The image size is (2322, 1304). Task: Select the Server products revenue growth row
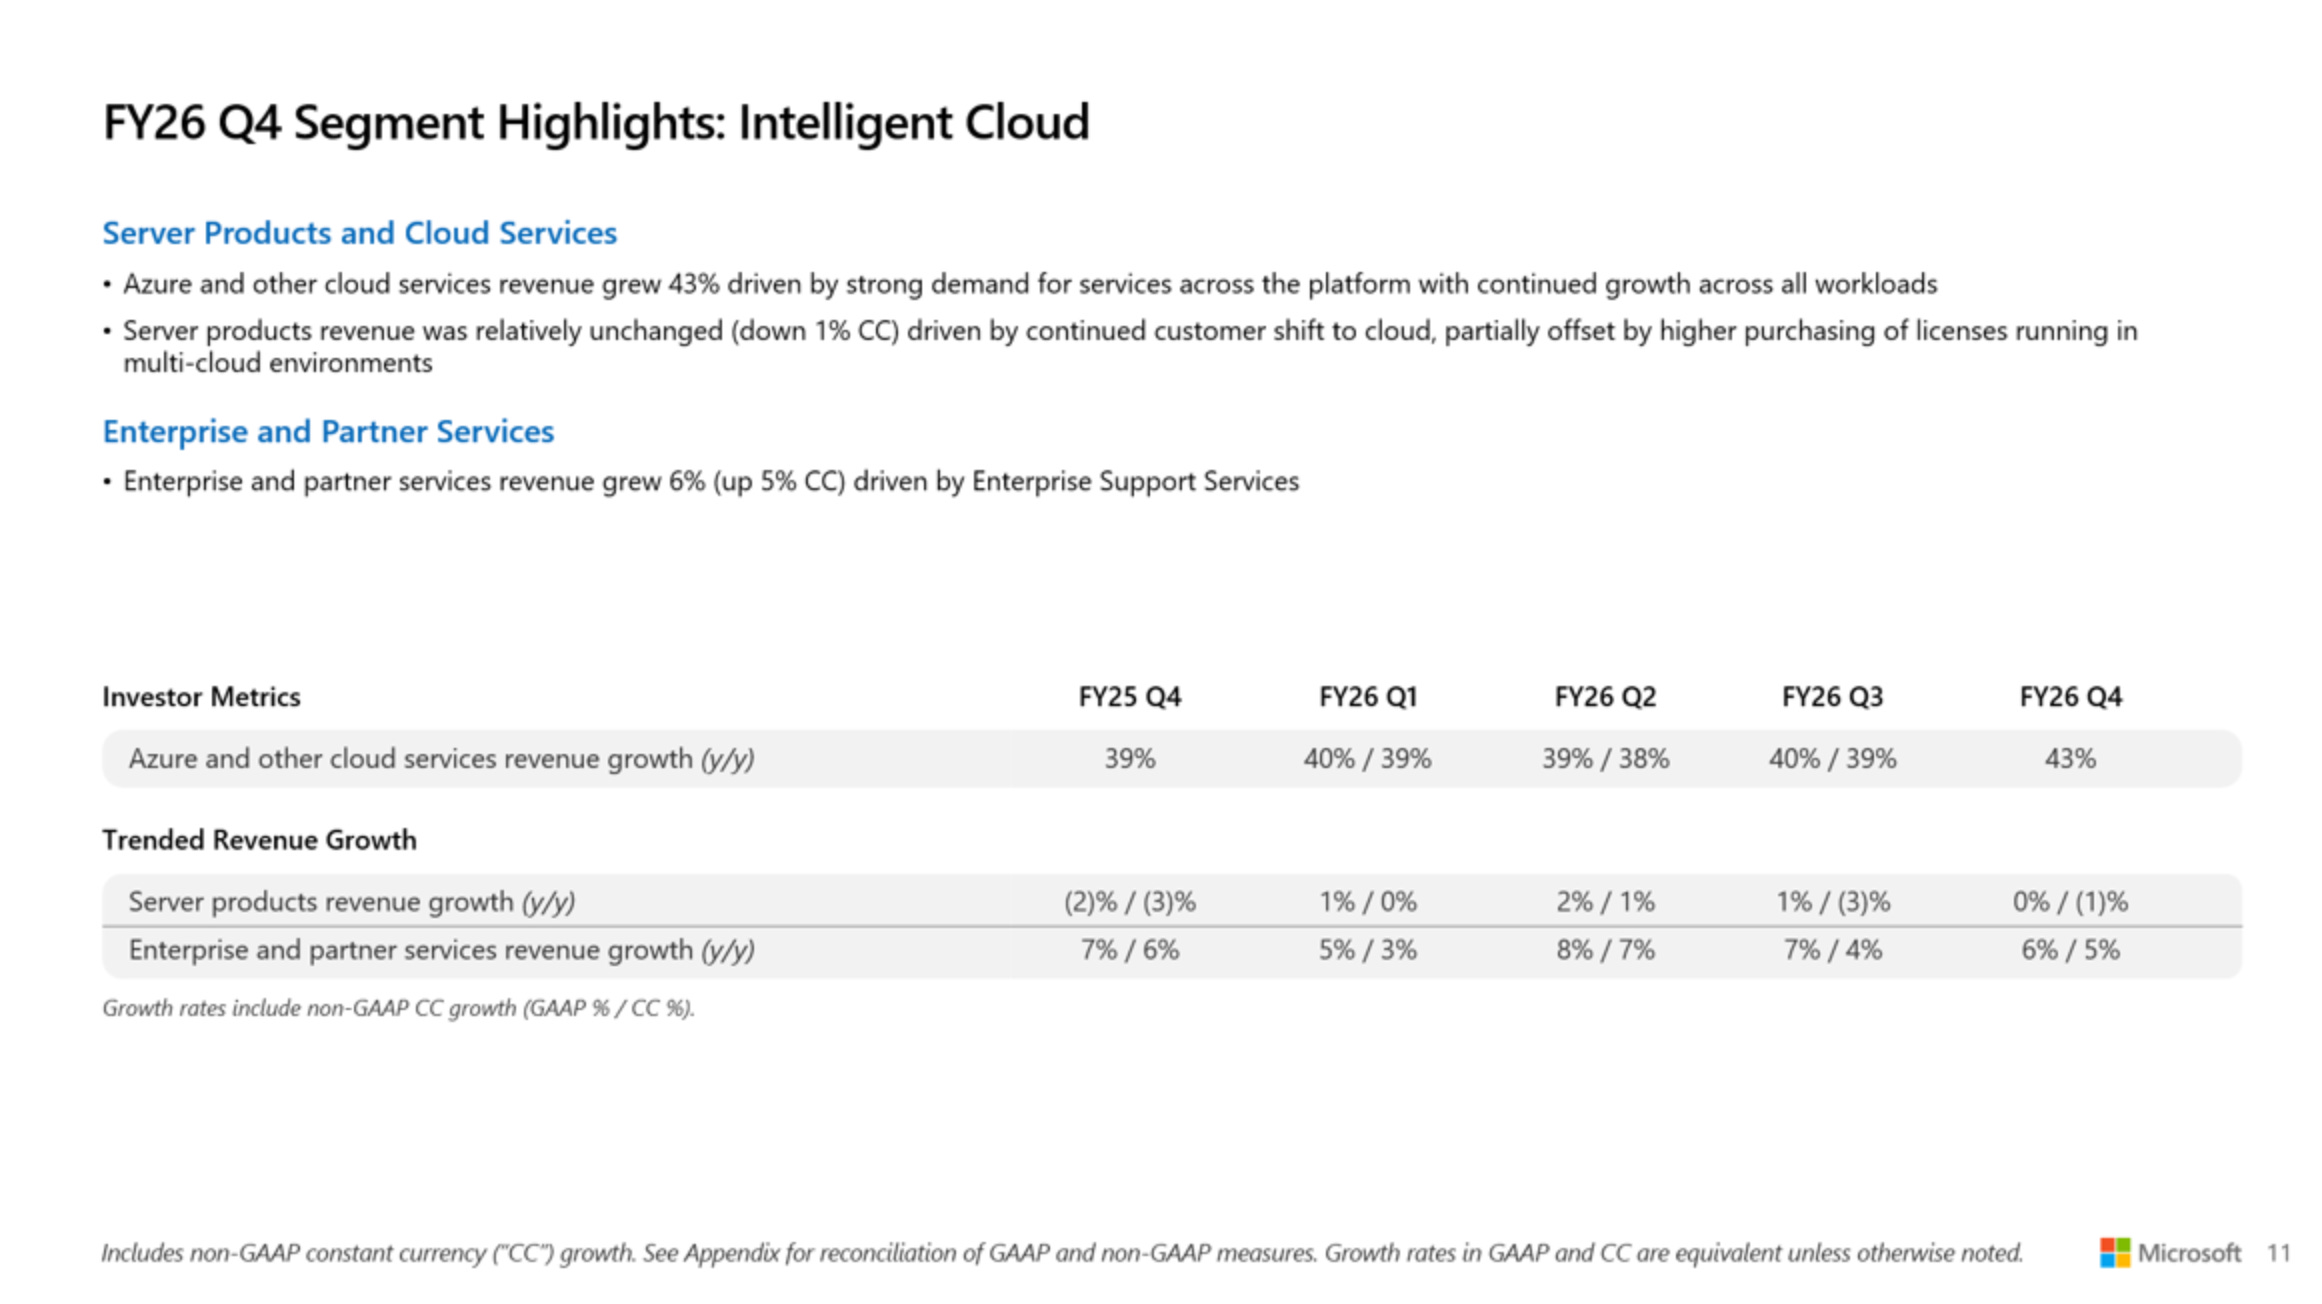[x=1172, y=901]
